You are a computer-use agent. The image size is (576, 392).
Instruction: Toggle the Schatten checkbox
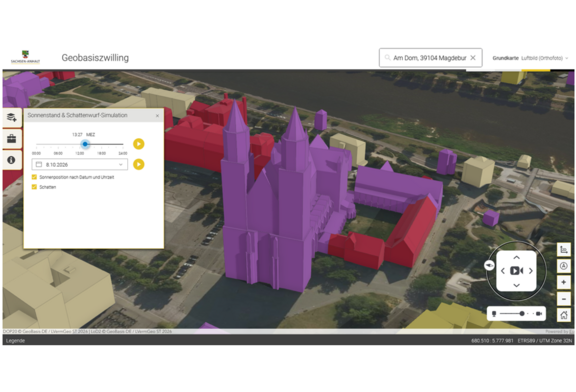(35, 187)
